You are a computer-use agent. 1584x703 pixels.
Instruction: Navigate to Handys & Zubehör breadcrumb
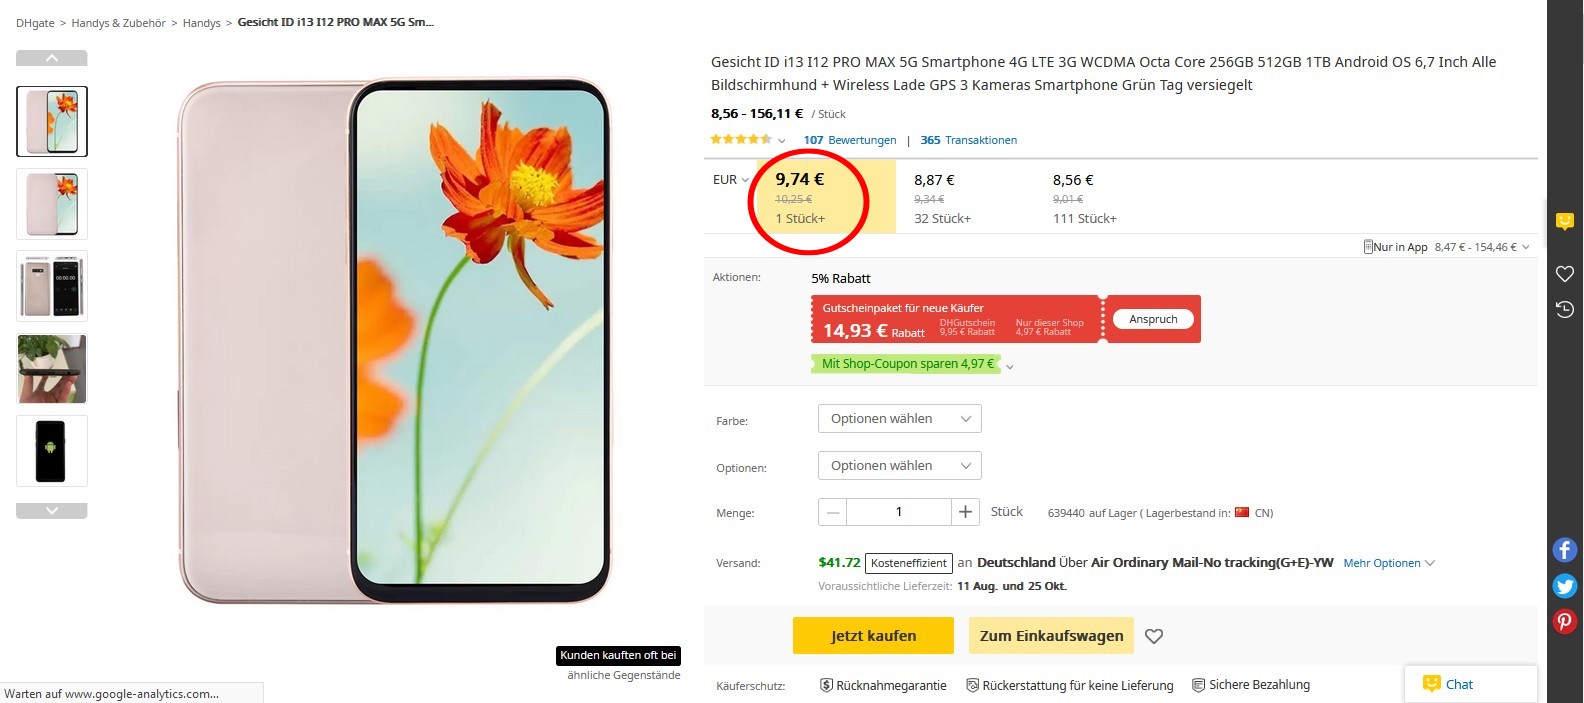pos(118,23)
